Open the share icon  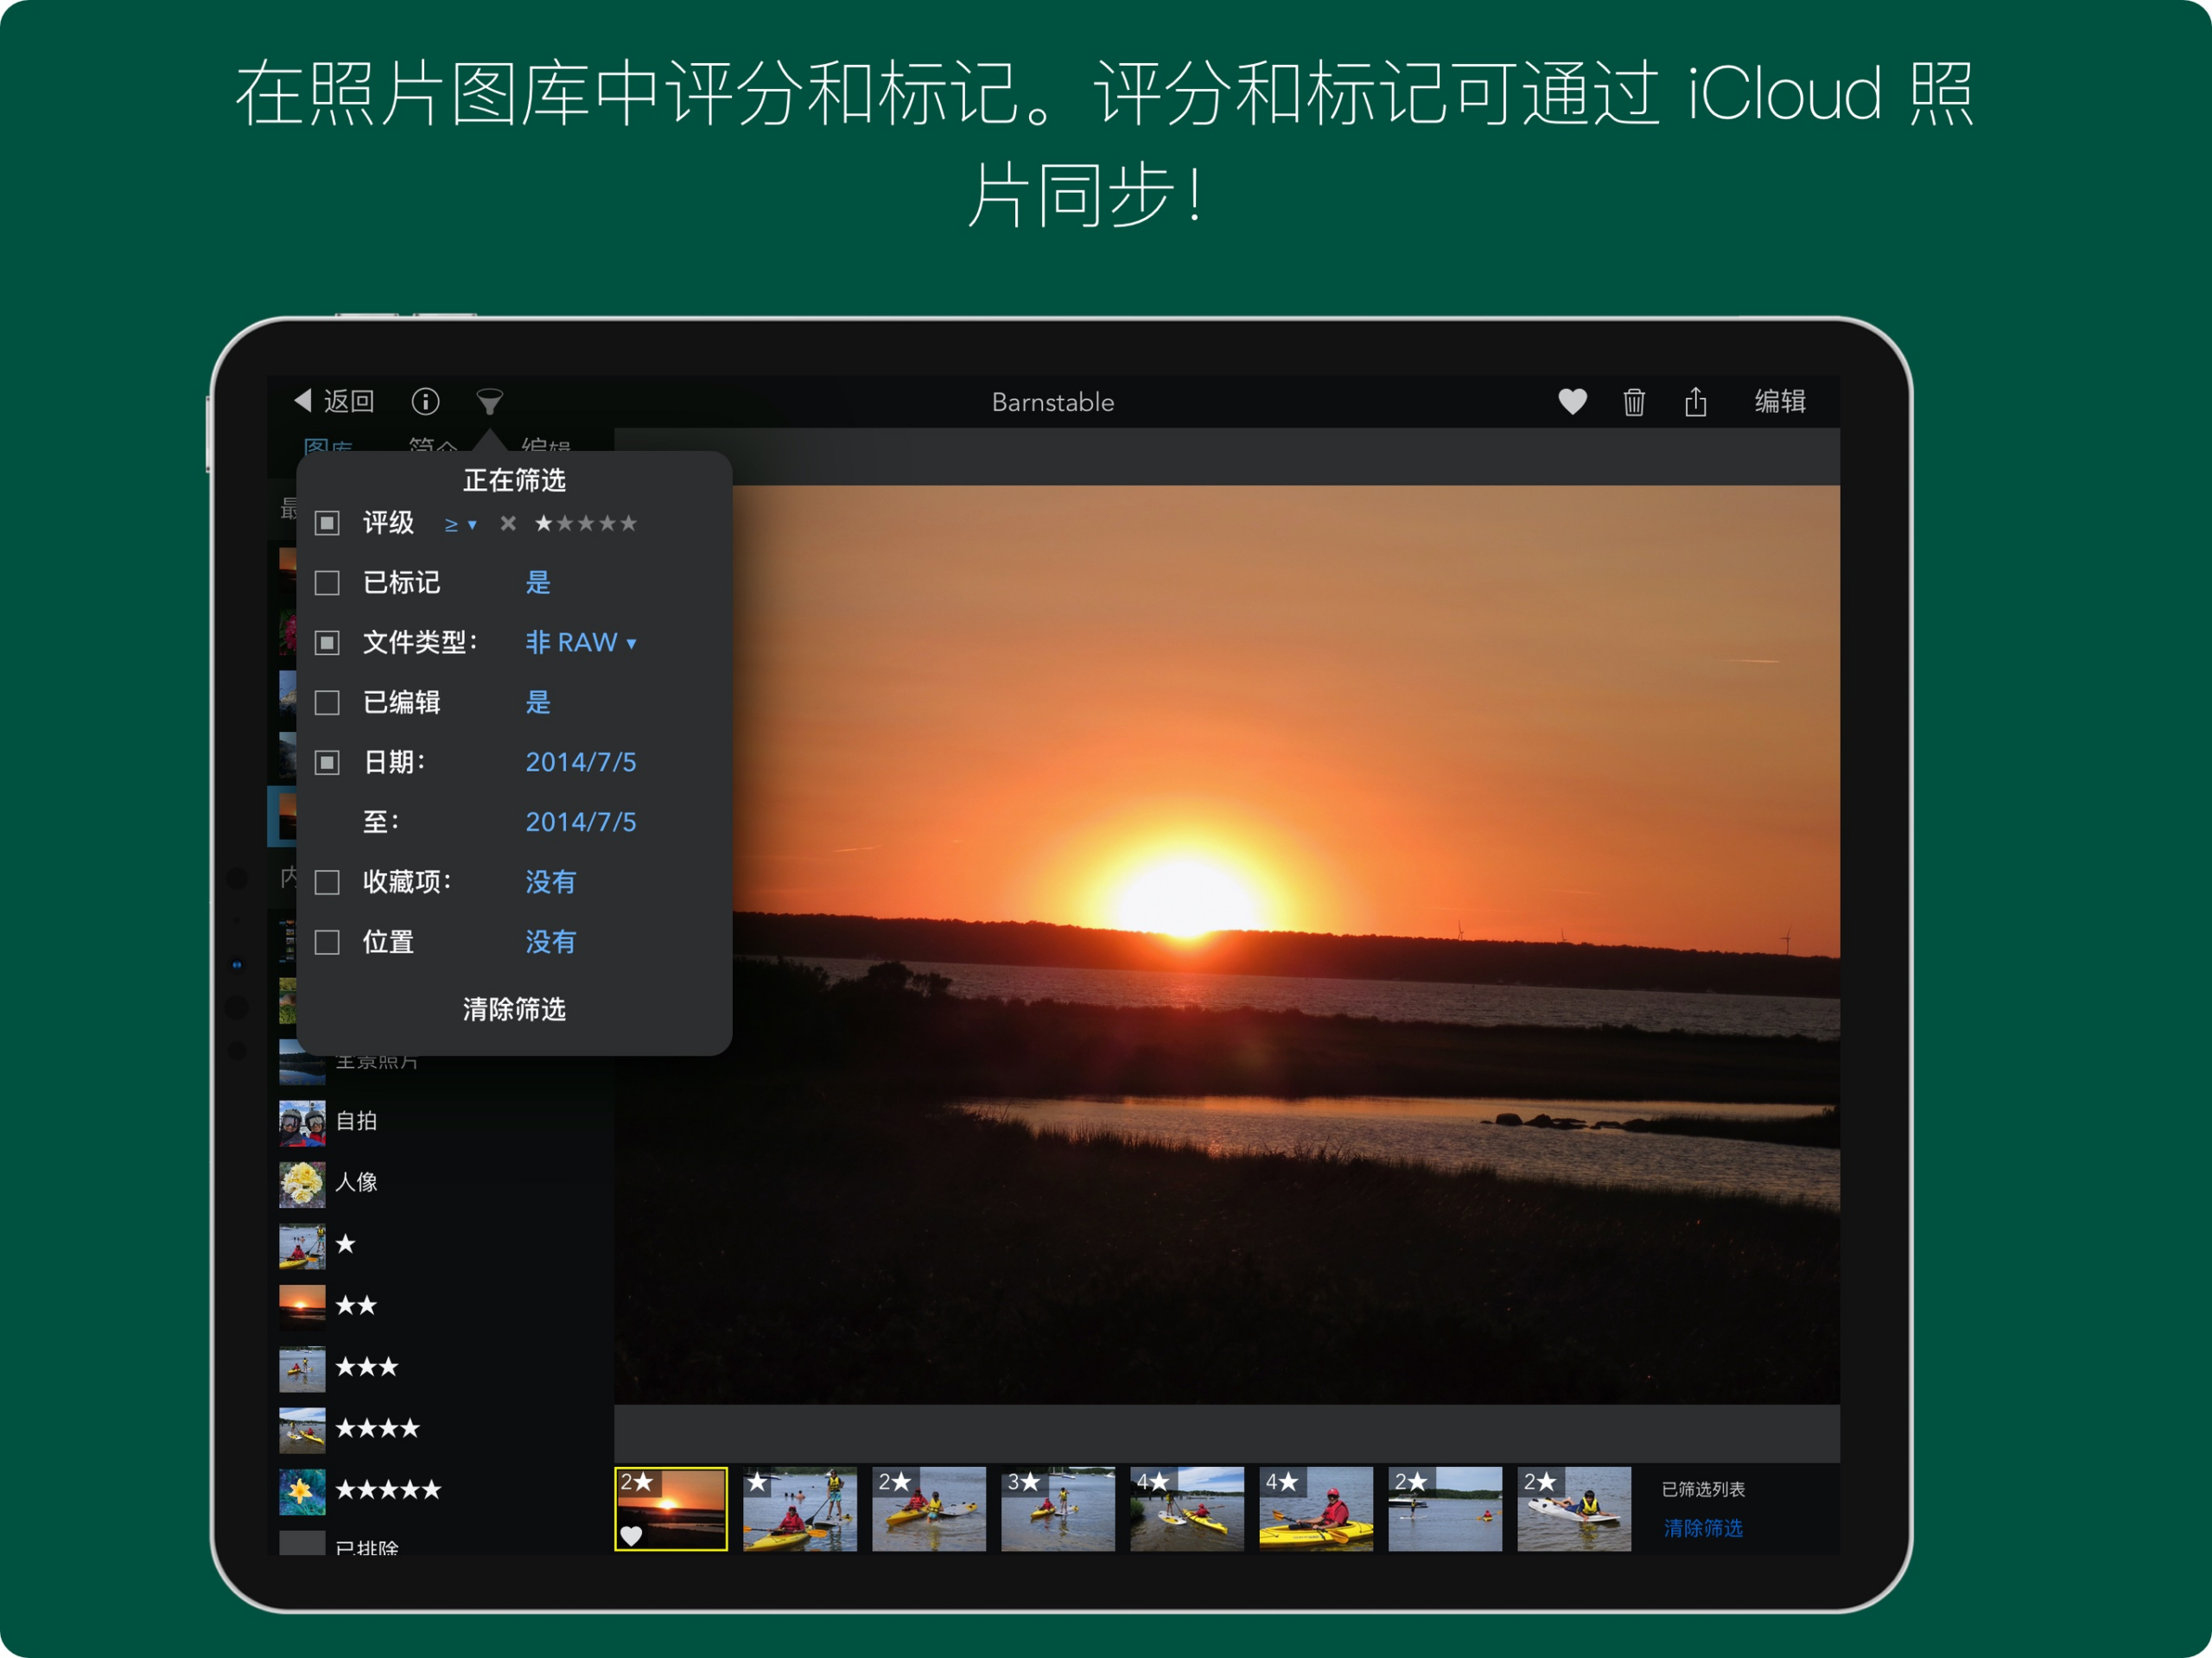tap(1695, 402)
